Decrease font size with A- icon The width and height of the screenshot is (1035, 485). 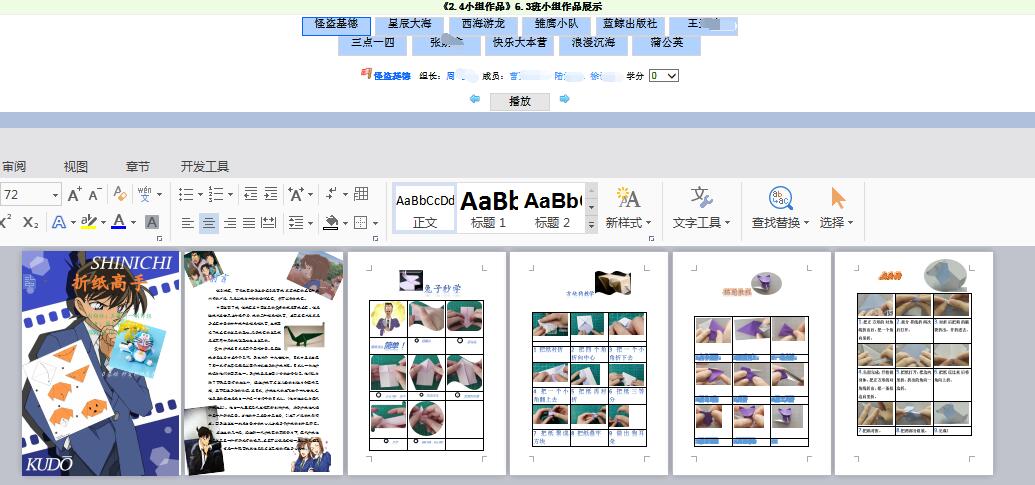[x=95, y=195]
